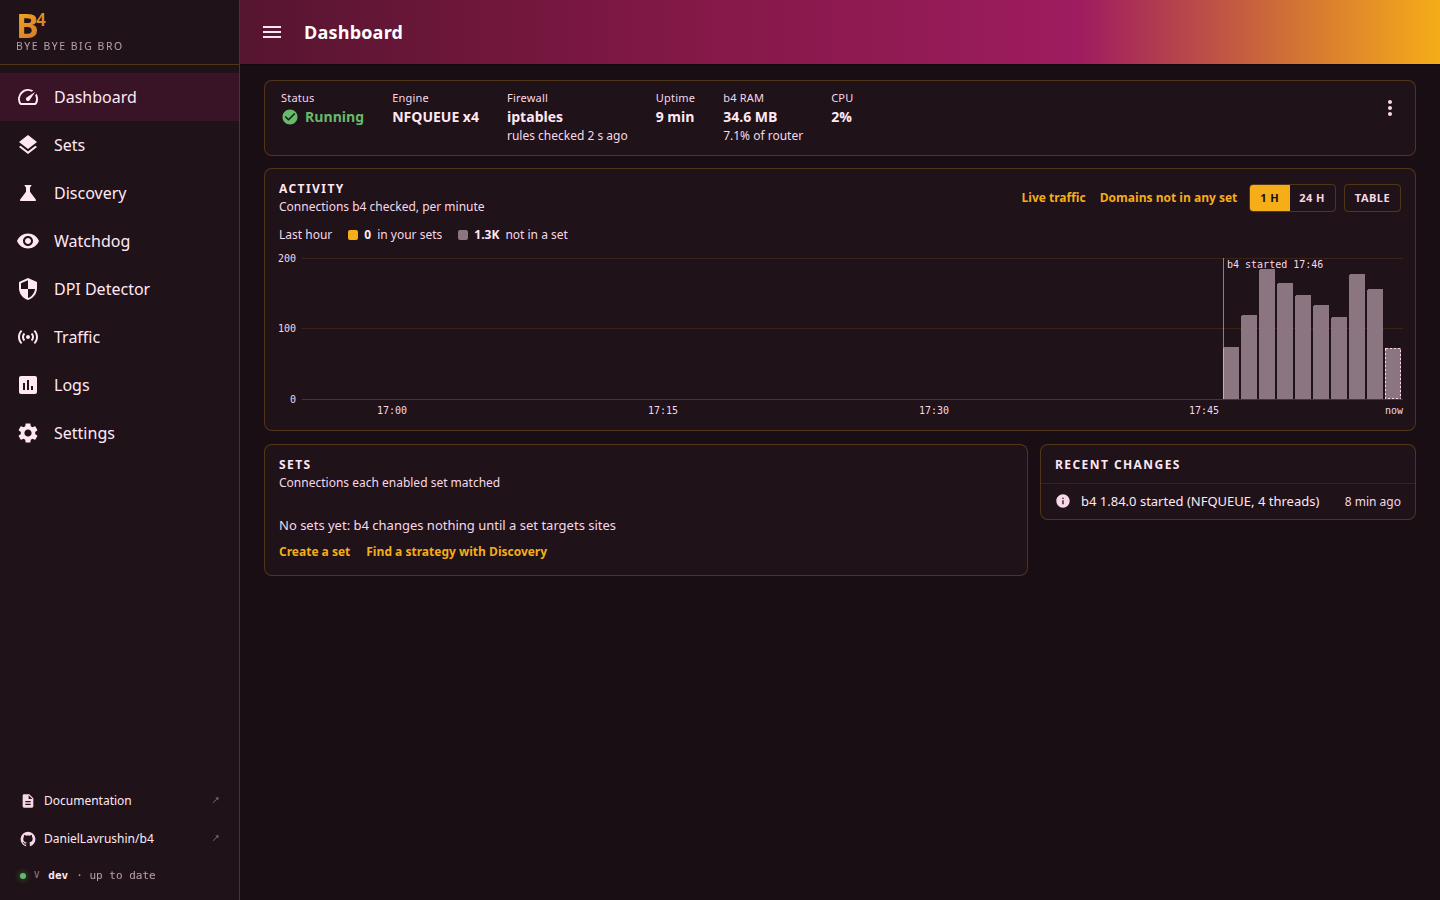
Task: Click Find a strategy with Discovery
Action: coord(456,552)
